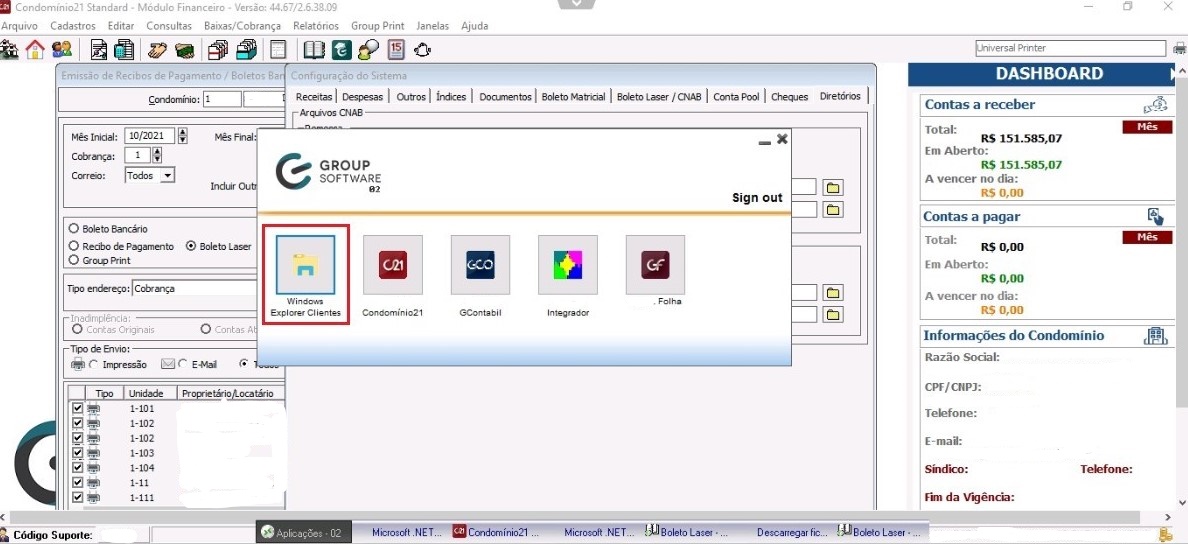
Task: Choose E-Mail as Tipo de Envio
Action: click(x=183, y=364)
